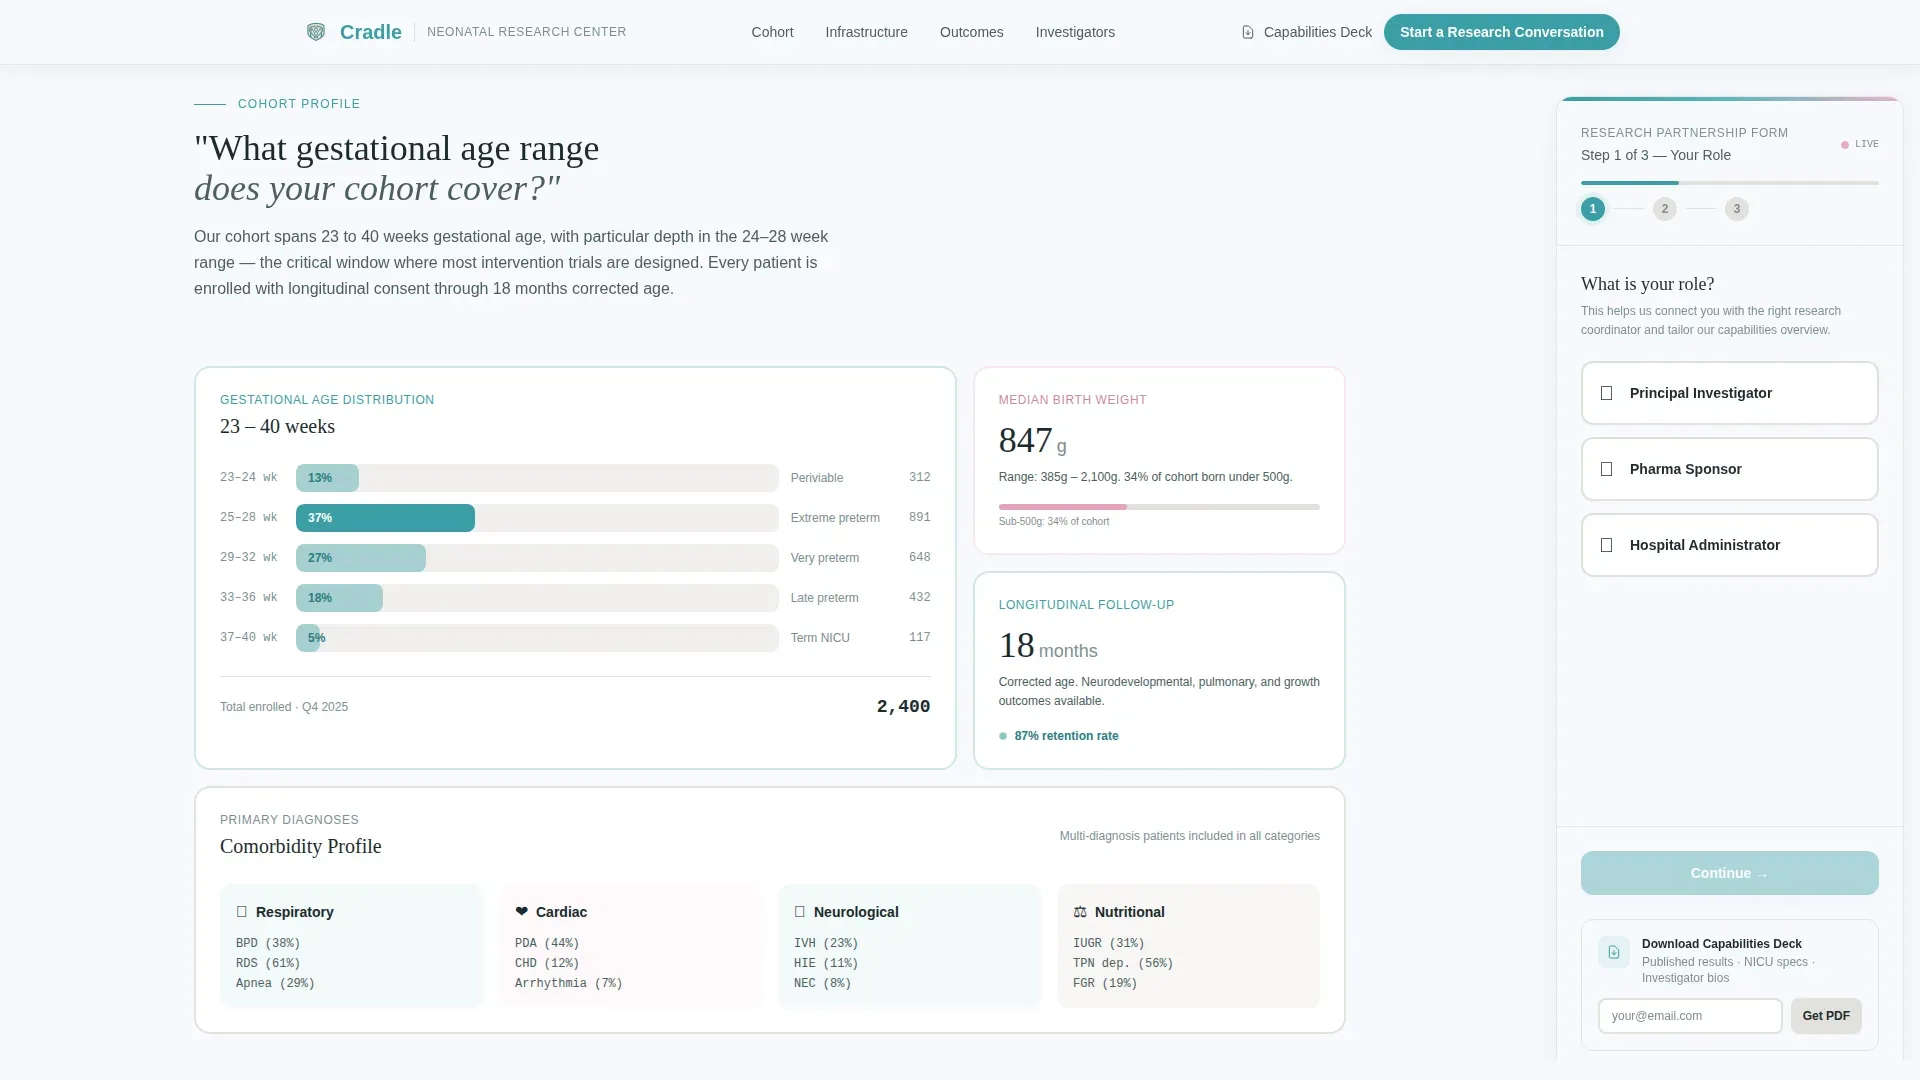1920x1080 pixels.
Task: Click the 'PDA (44%)' entry
Action: [x=547, y=943]
